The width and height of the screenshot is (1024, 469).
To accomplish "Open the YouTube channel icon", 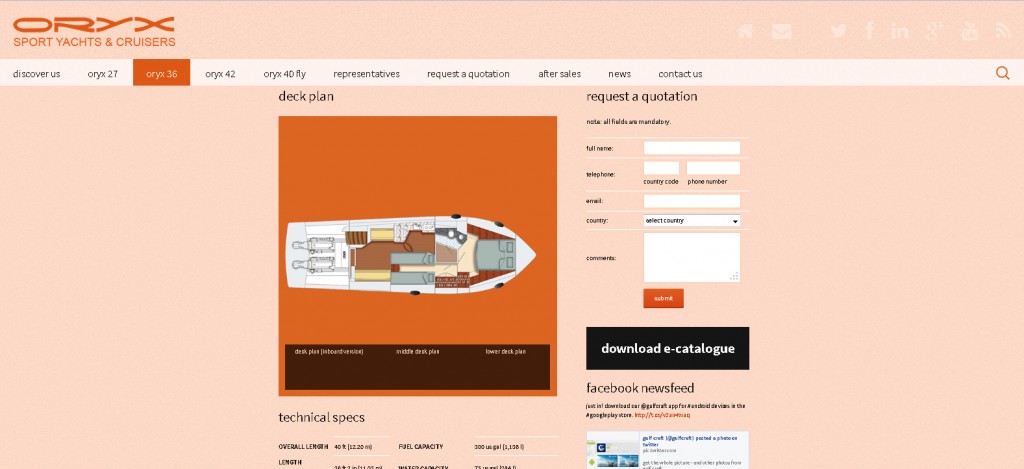I will point(969,31).
